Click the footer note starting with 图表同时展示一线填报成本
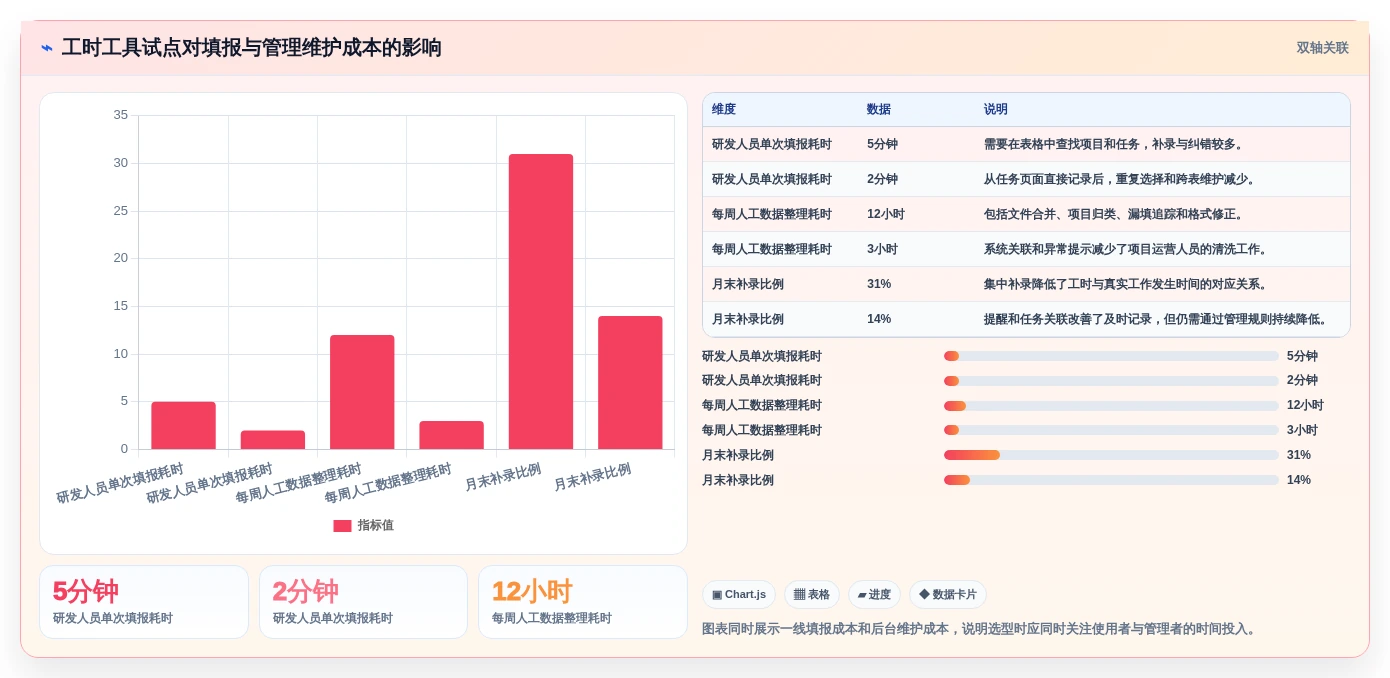Viewport: 1390px width, 678px height. pos(981,629)
